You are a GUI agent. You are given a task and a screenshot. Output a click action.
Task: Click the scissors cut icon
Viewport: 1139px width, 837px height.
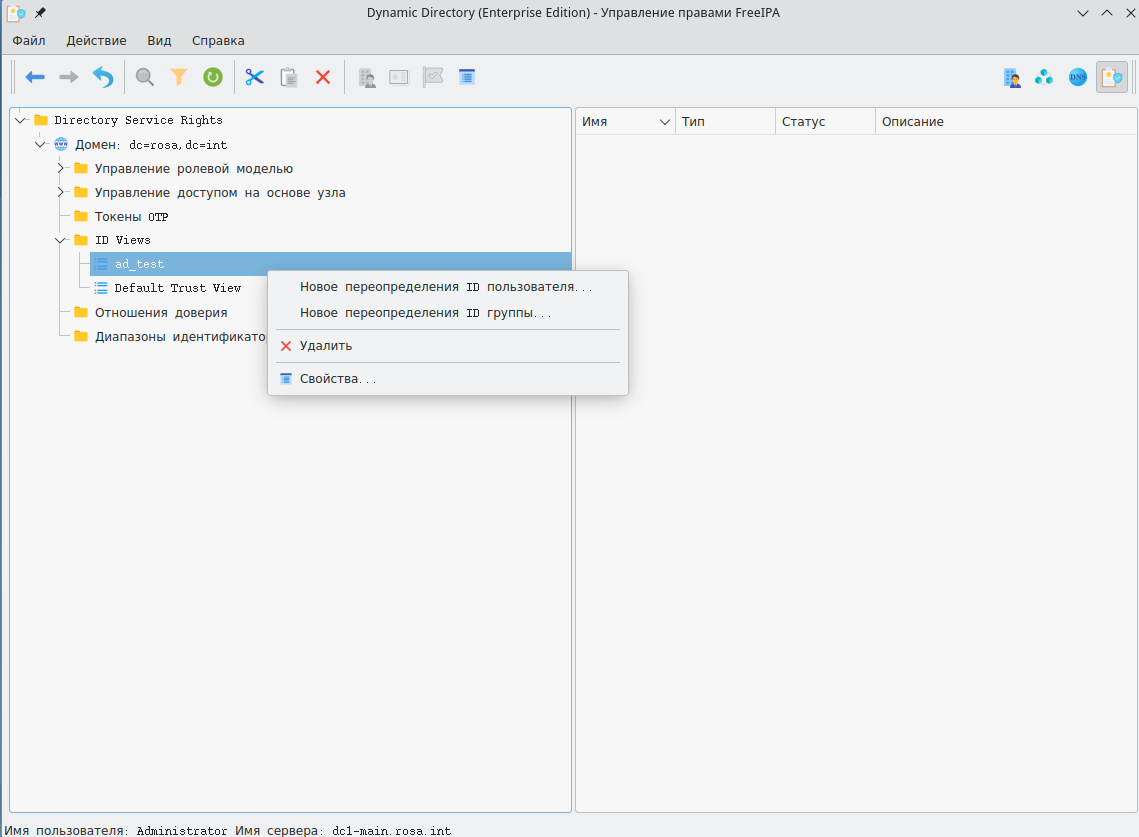255,77
